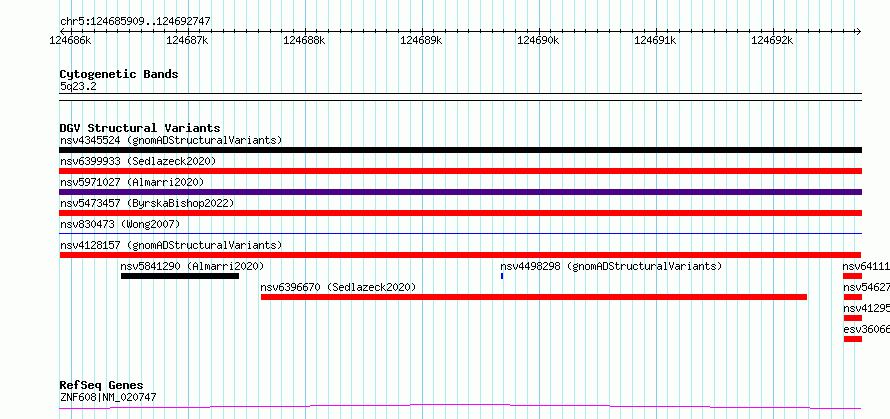Click the red bar under nsv41295

pyautogui.click(x=853, y=318)
